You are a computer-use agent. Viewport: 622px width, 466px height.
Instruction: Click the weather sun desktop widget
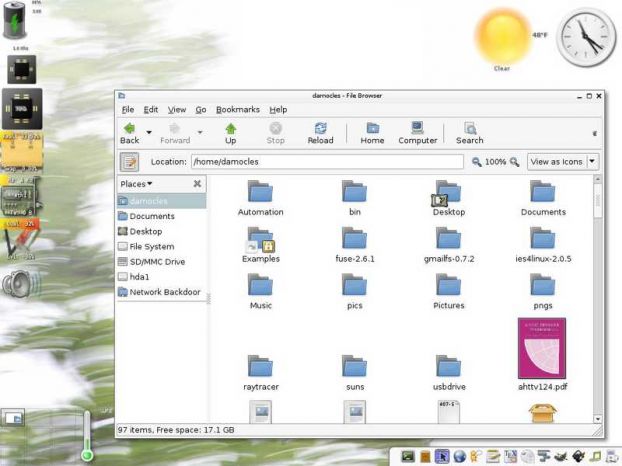click(x=503, y=37)
